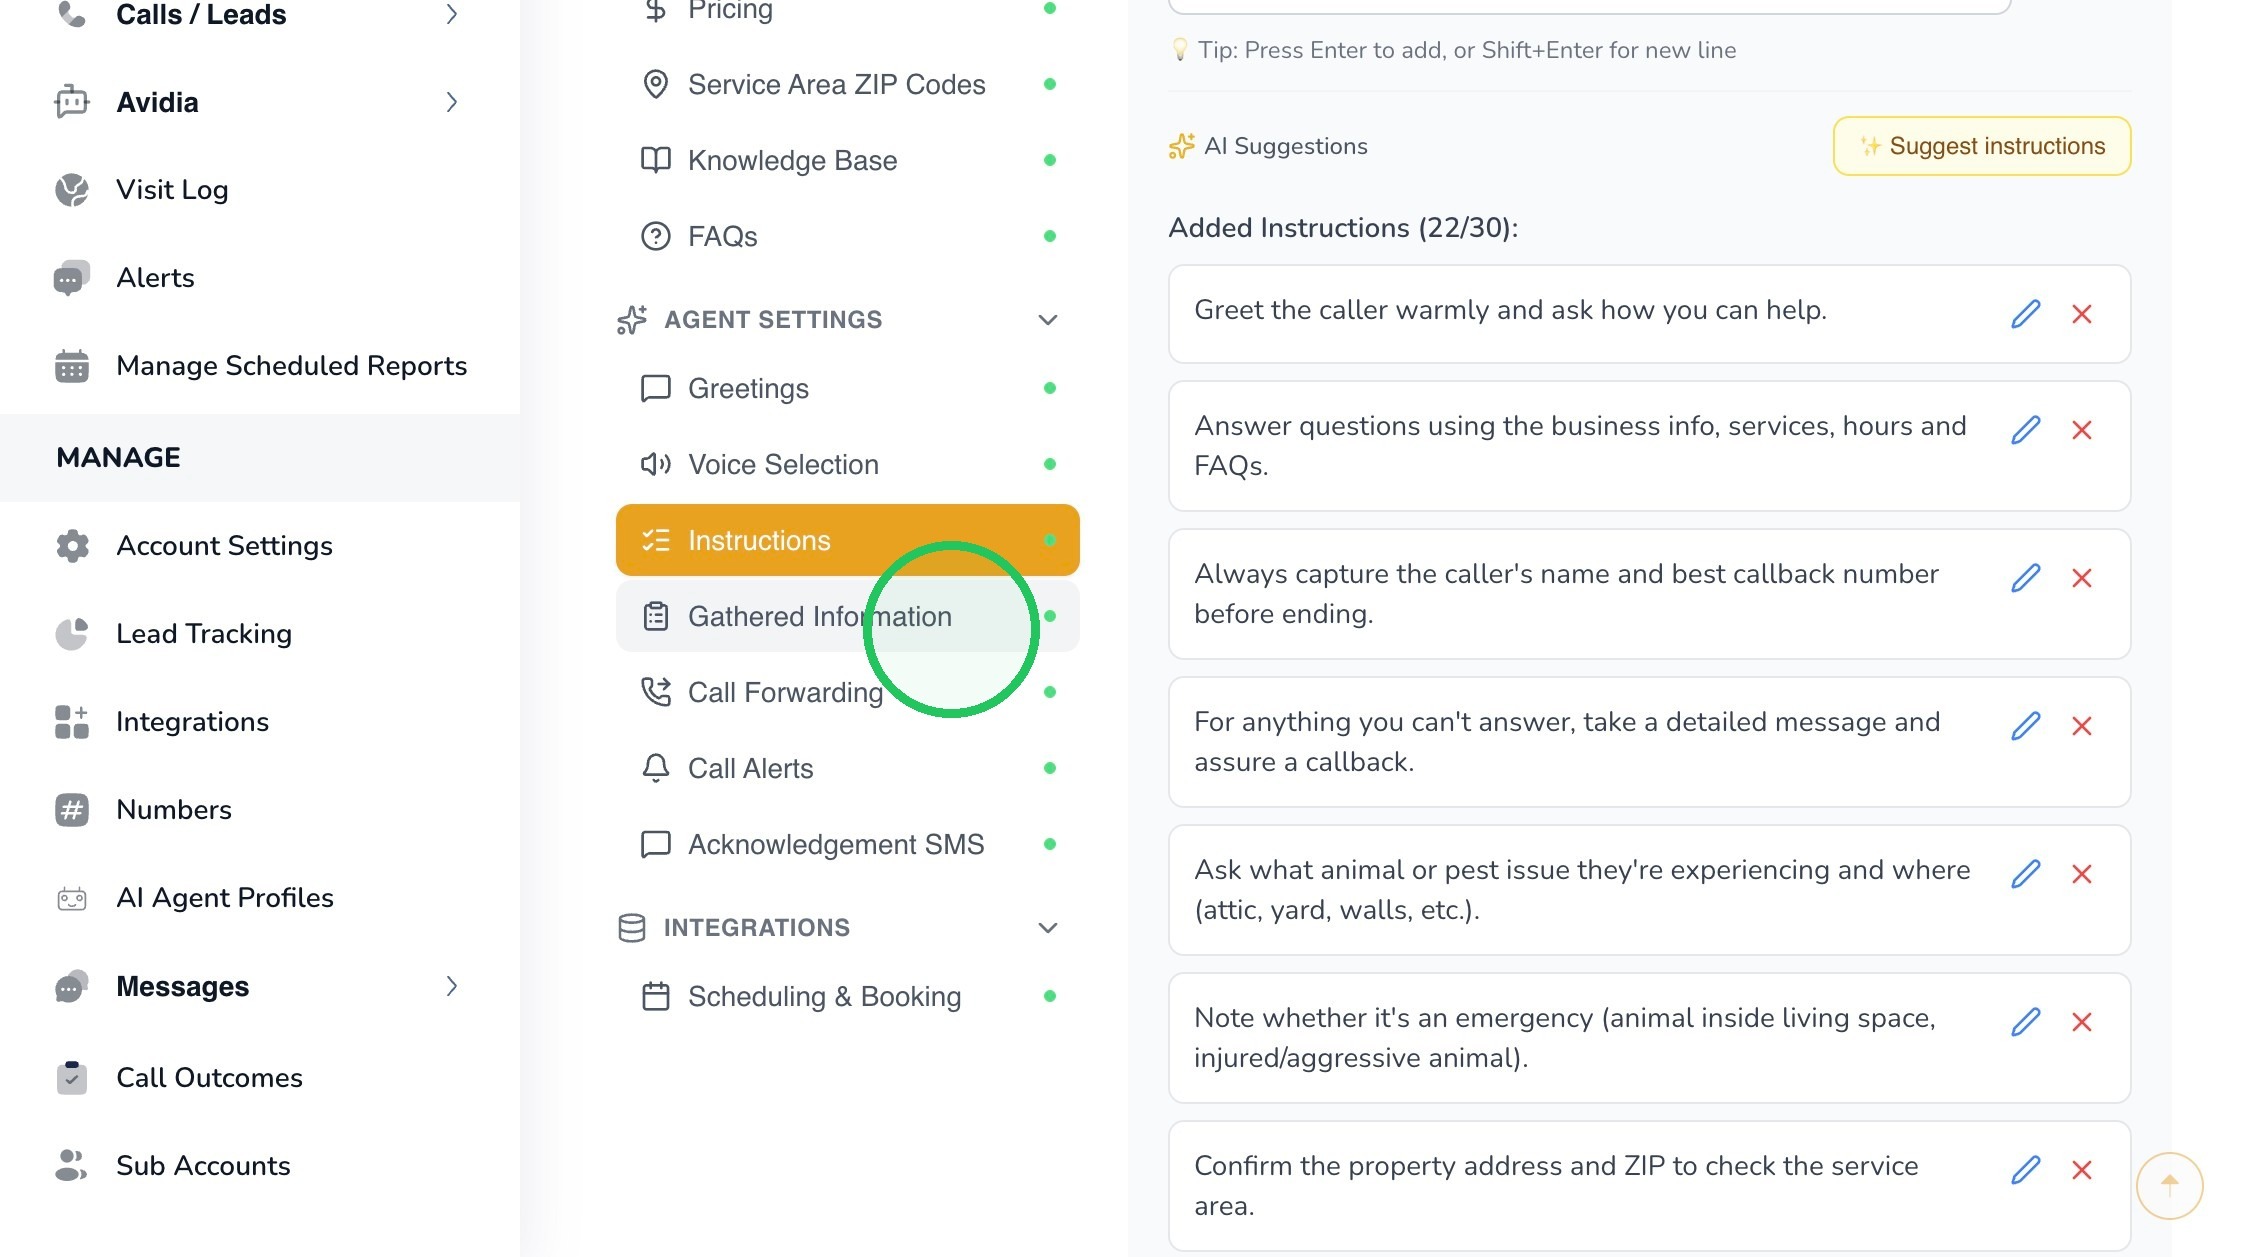Open the Knowledge Base section
Image resolution: width=2252 pixels, height=1257 pixels.
(847, 160)
